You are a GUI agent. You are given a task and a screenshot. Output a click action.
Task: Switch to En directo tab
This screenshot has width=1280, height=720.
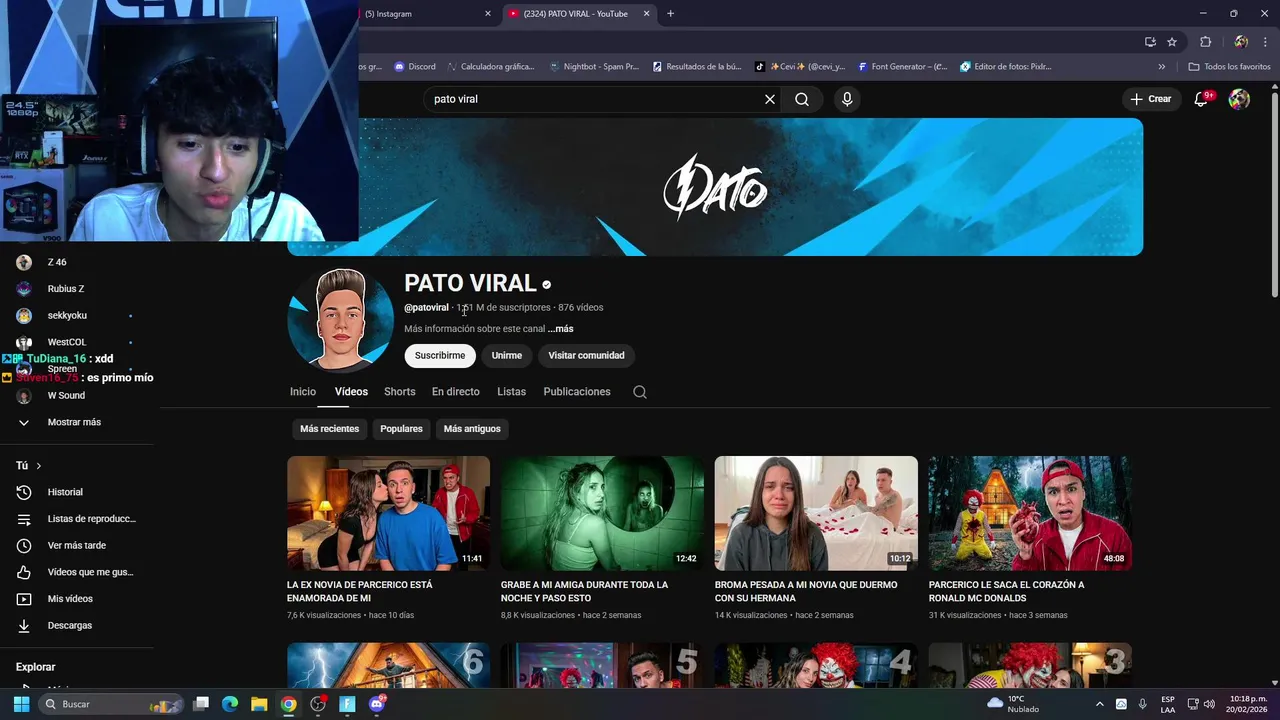point(456,392)
